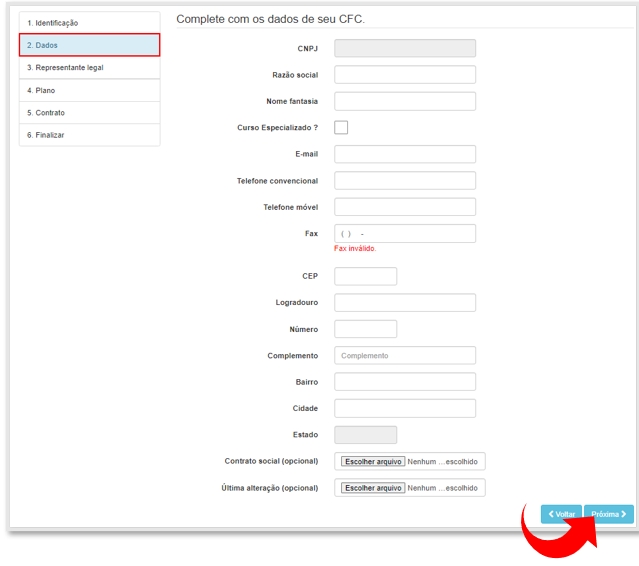Click the Próxima button

pyautogui.click(x=608, y=514)
